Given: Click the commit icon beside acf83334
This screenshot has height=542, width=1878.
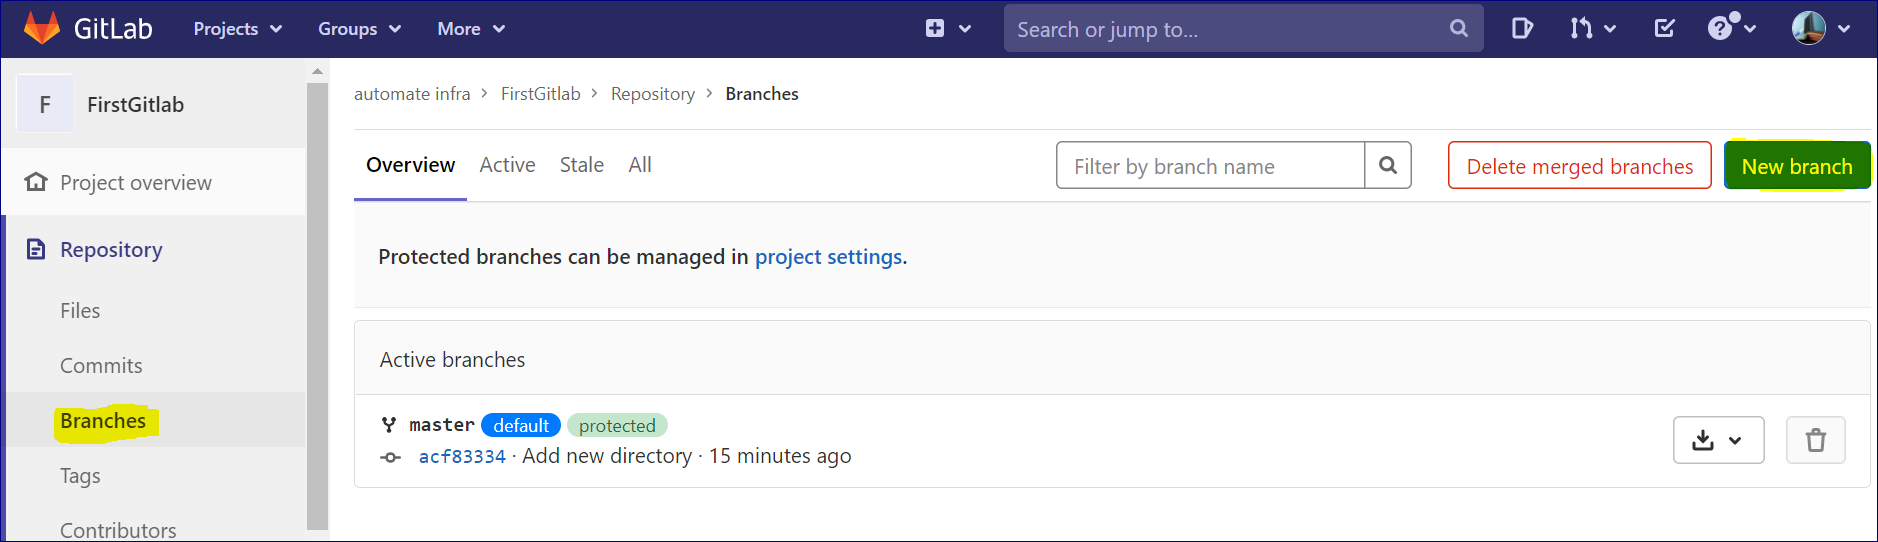Looking at the screenshot, I should coord(390,457).
